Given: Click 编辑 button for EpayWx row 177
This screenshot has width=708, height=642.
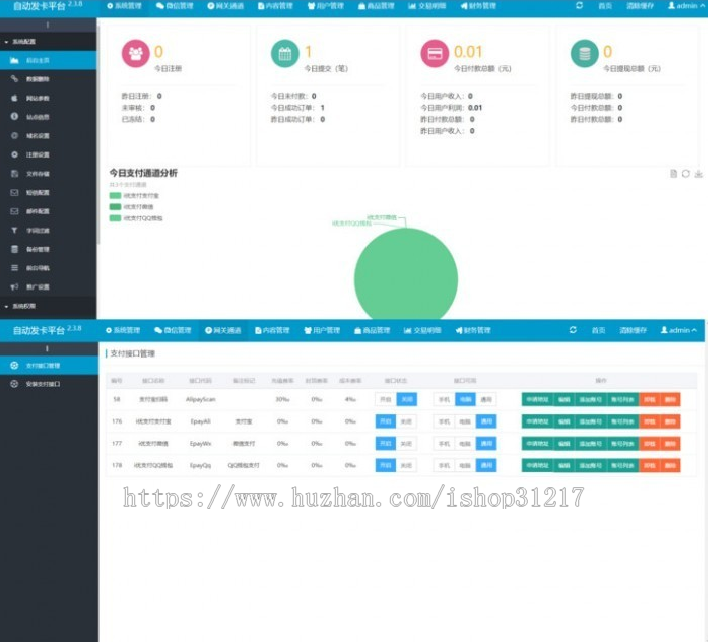Looking at the screenshot, I should click(x=564, y=443).
